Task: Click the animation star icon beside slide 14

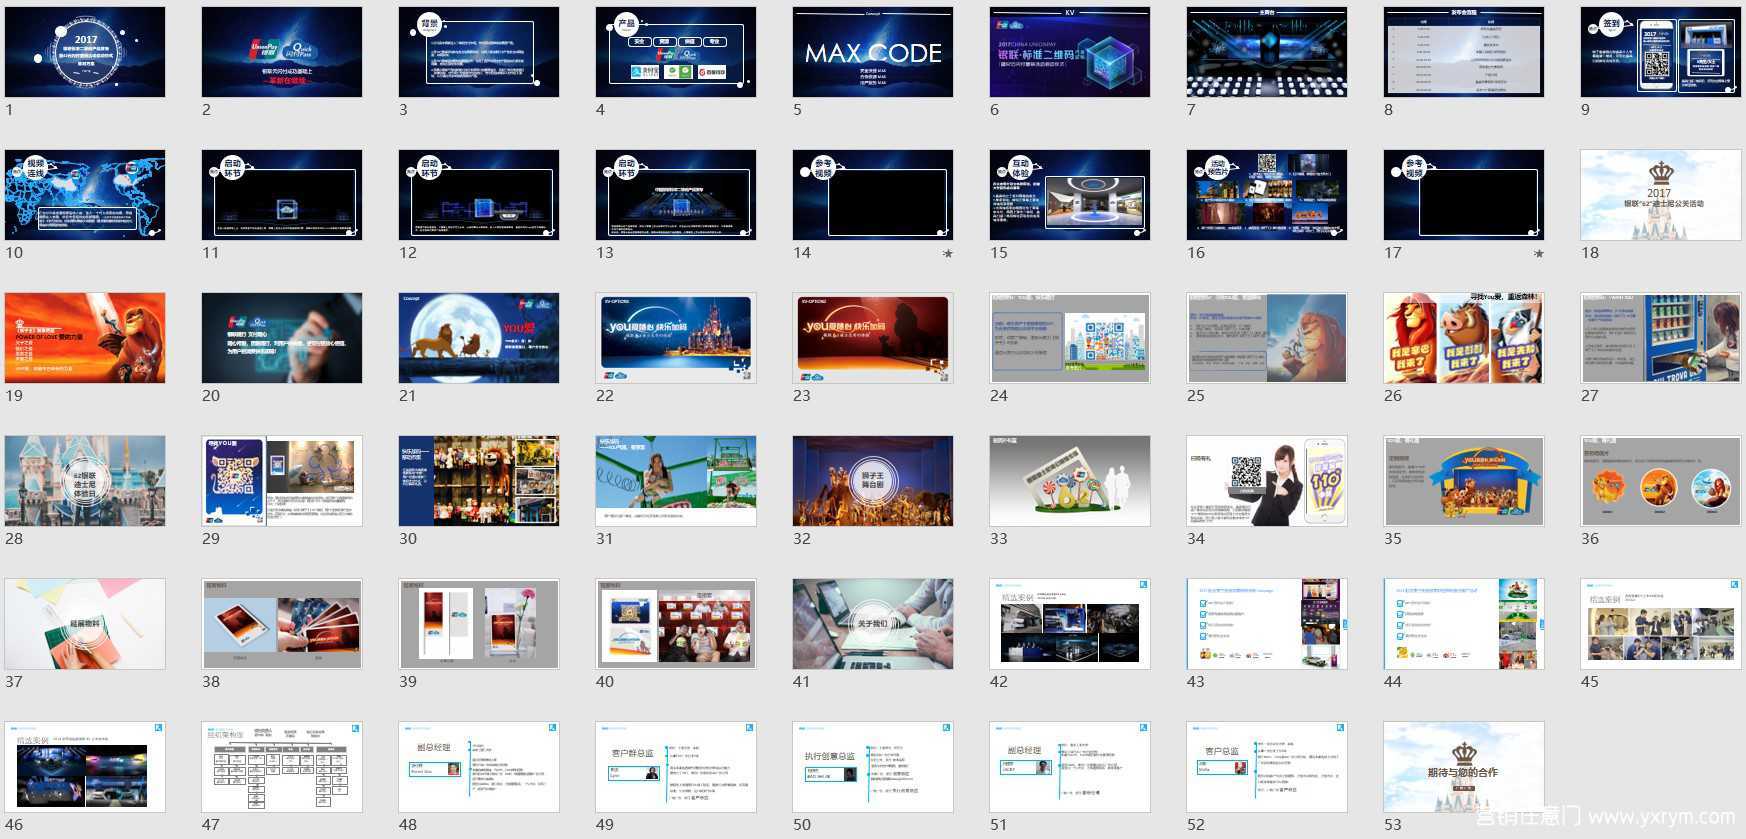Action: coord(947,254)
